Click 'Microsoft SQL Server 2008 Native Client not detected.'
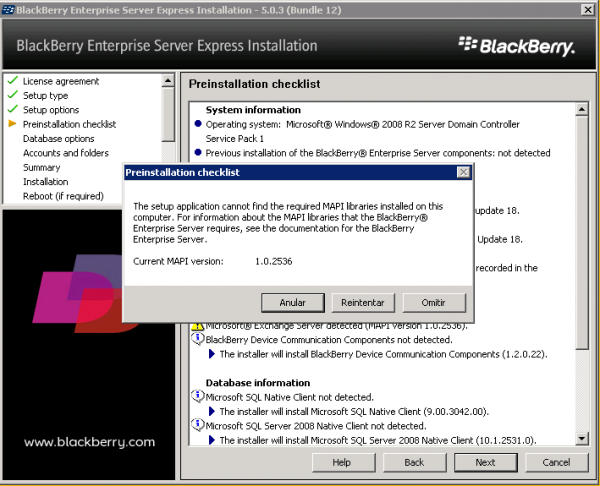This screenshot has height=486, width=600. 316,426
